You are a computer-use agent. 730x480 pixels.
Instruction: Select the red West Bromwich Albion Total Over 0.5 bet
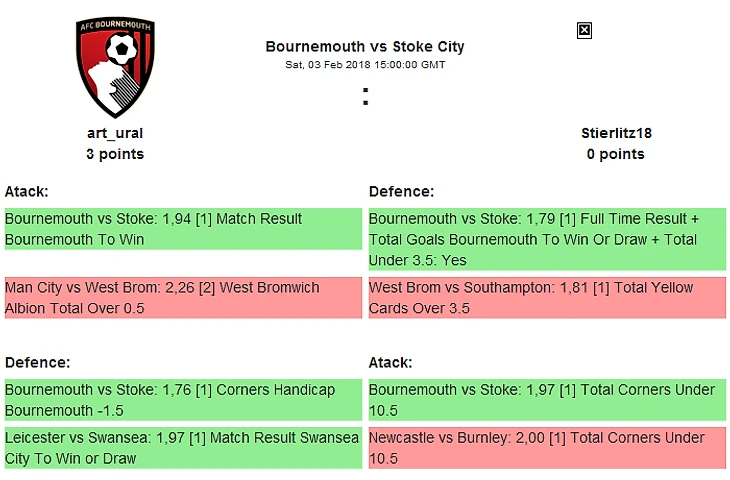click(x=182, y=298)
